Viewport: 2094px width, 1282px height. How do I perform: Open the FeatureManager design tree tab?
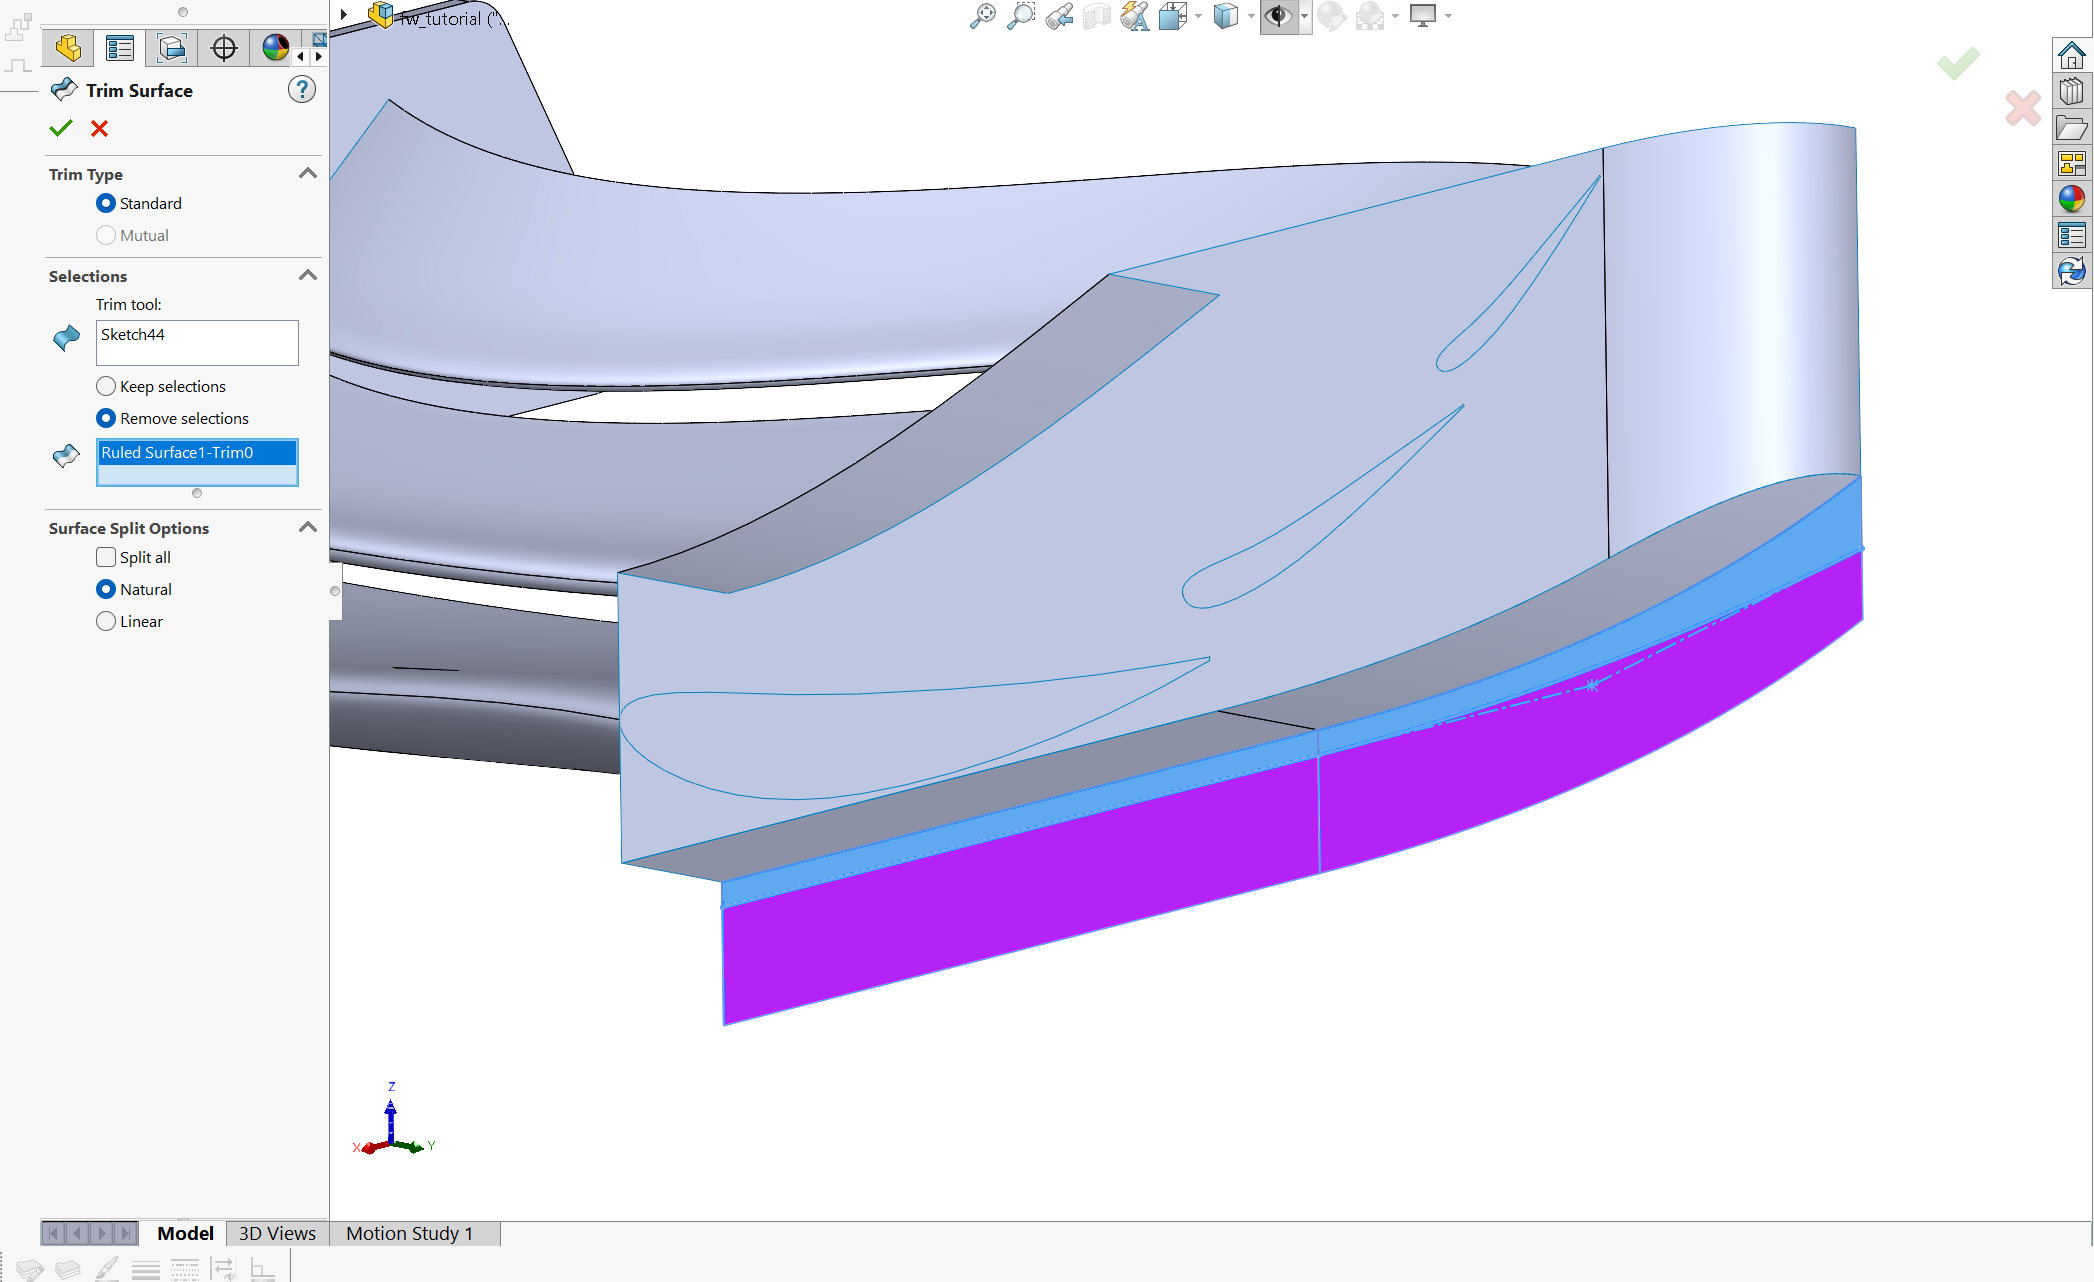(x=68, y=48)
